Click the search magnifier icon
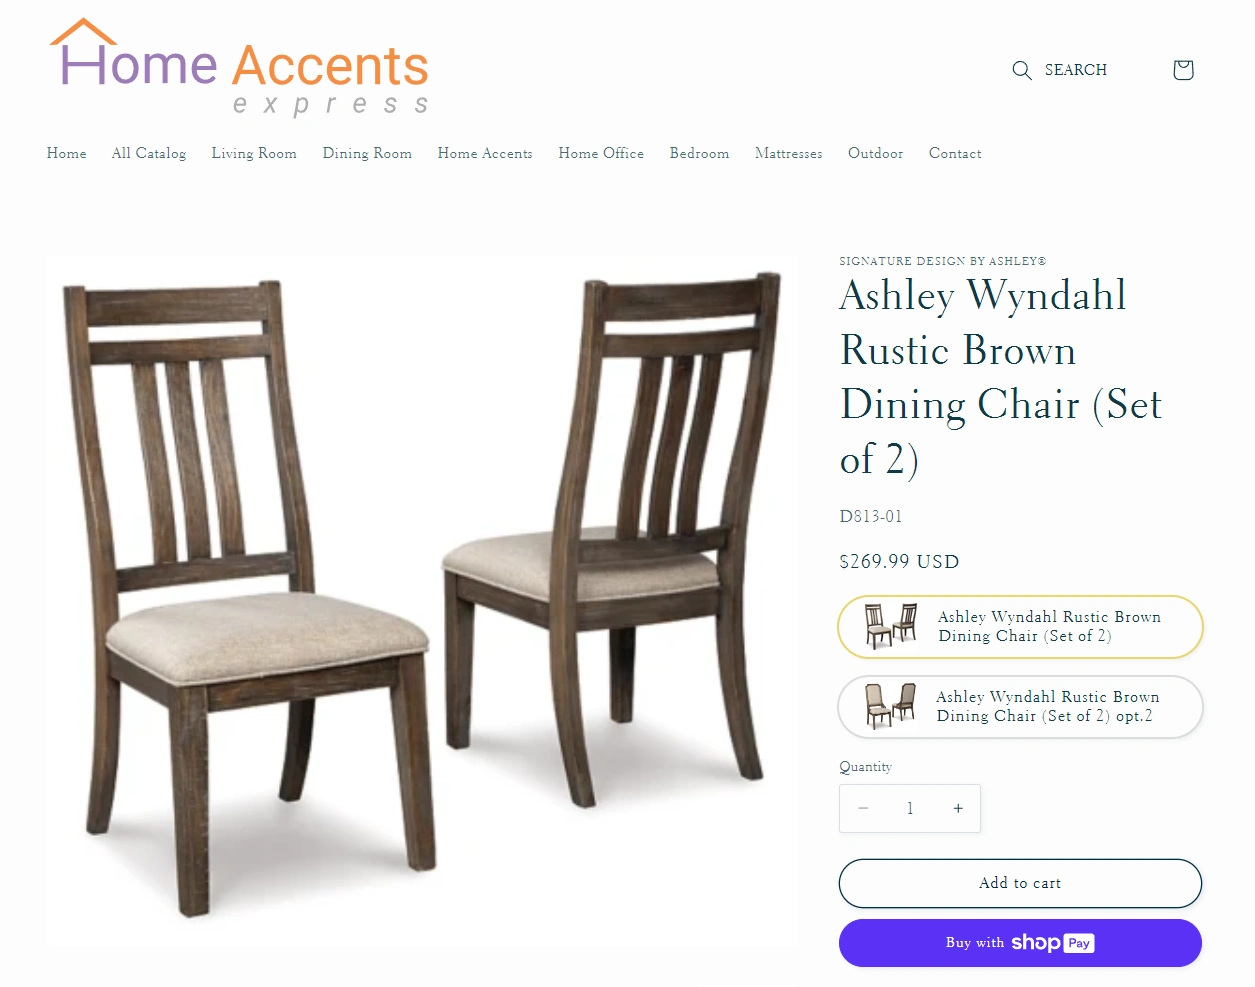The image size is (1255, 987). pos(1021,70)
